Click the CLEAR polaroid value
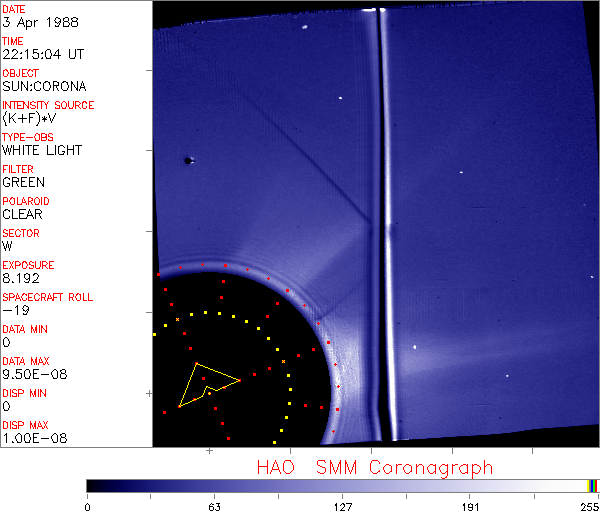Screen dimensions: 600x512 (x=22, y=214)
